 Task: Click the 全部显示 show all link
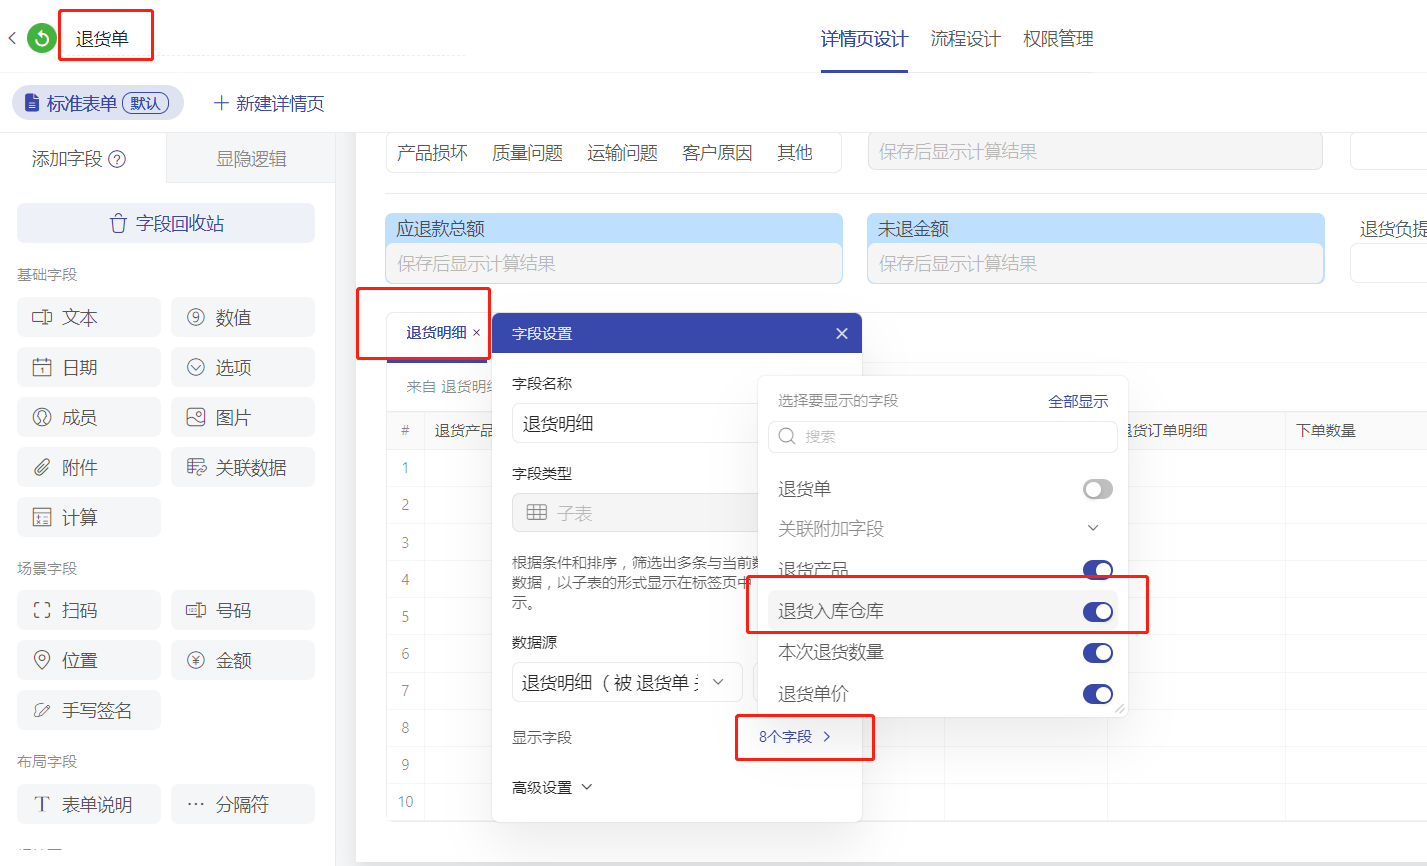click(x=1078, y=401)
